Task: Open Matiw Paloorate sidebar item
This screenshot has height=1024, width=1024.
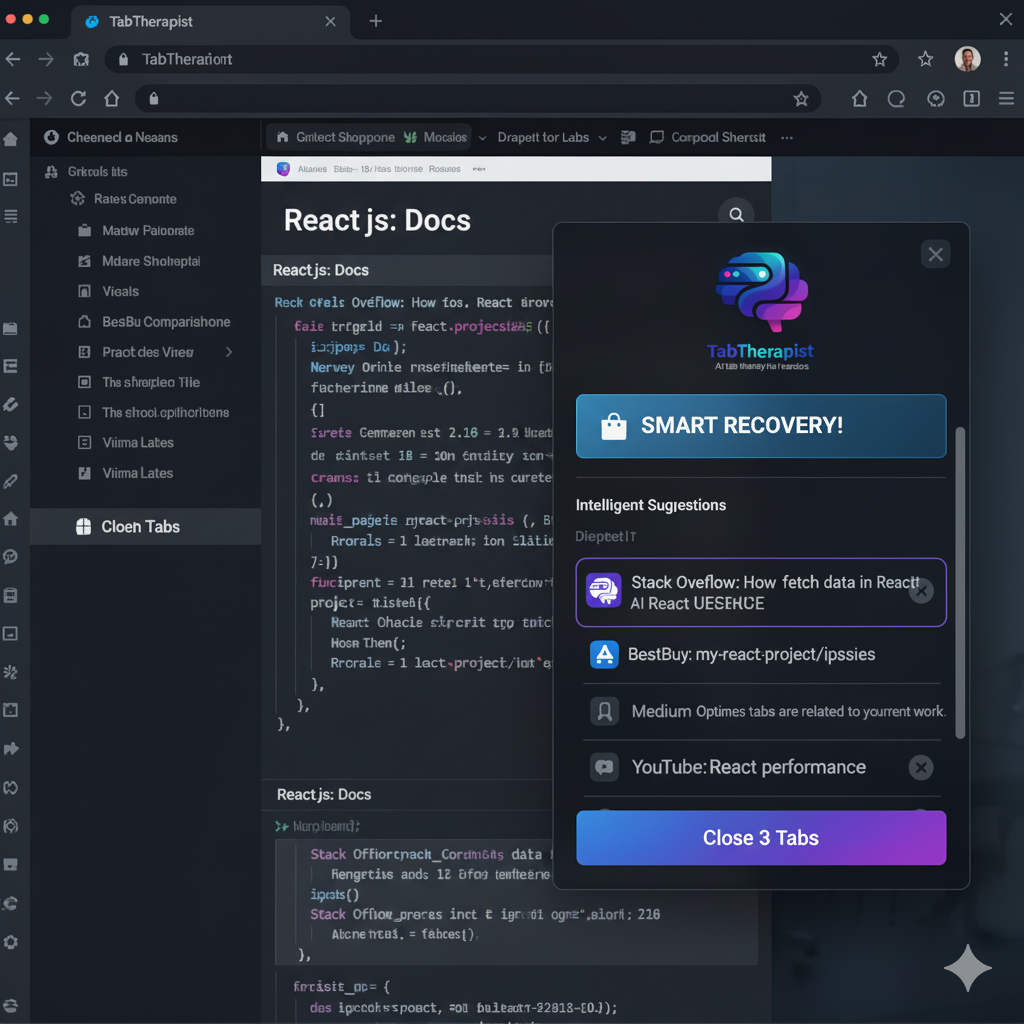Action: tap(148, 231)
